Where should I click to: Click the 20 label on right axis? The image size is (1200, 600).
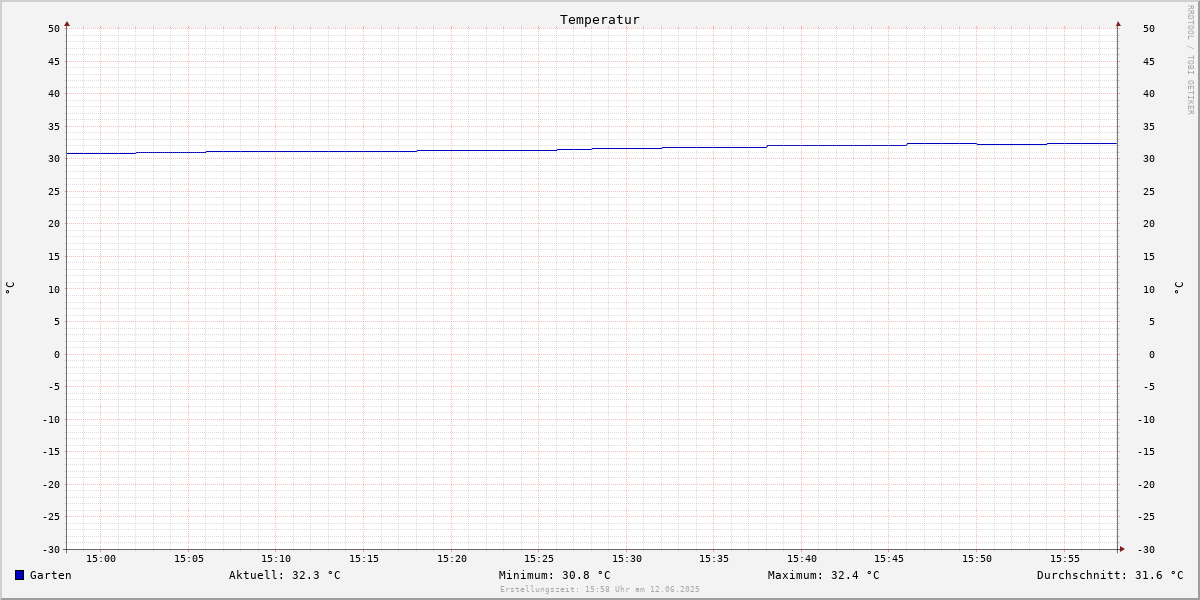(x=1149, y=223)
